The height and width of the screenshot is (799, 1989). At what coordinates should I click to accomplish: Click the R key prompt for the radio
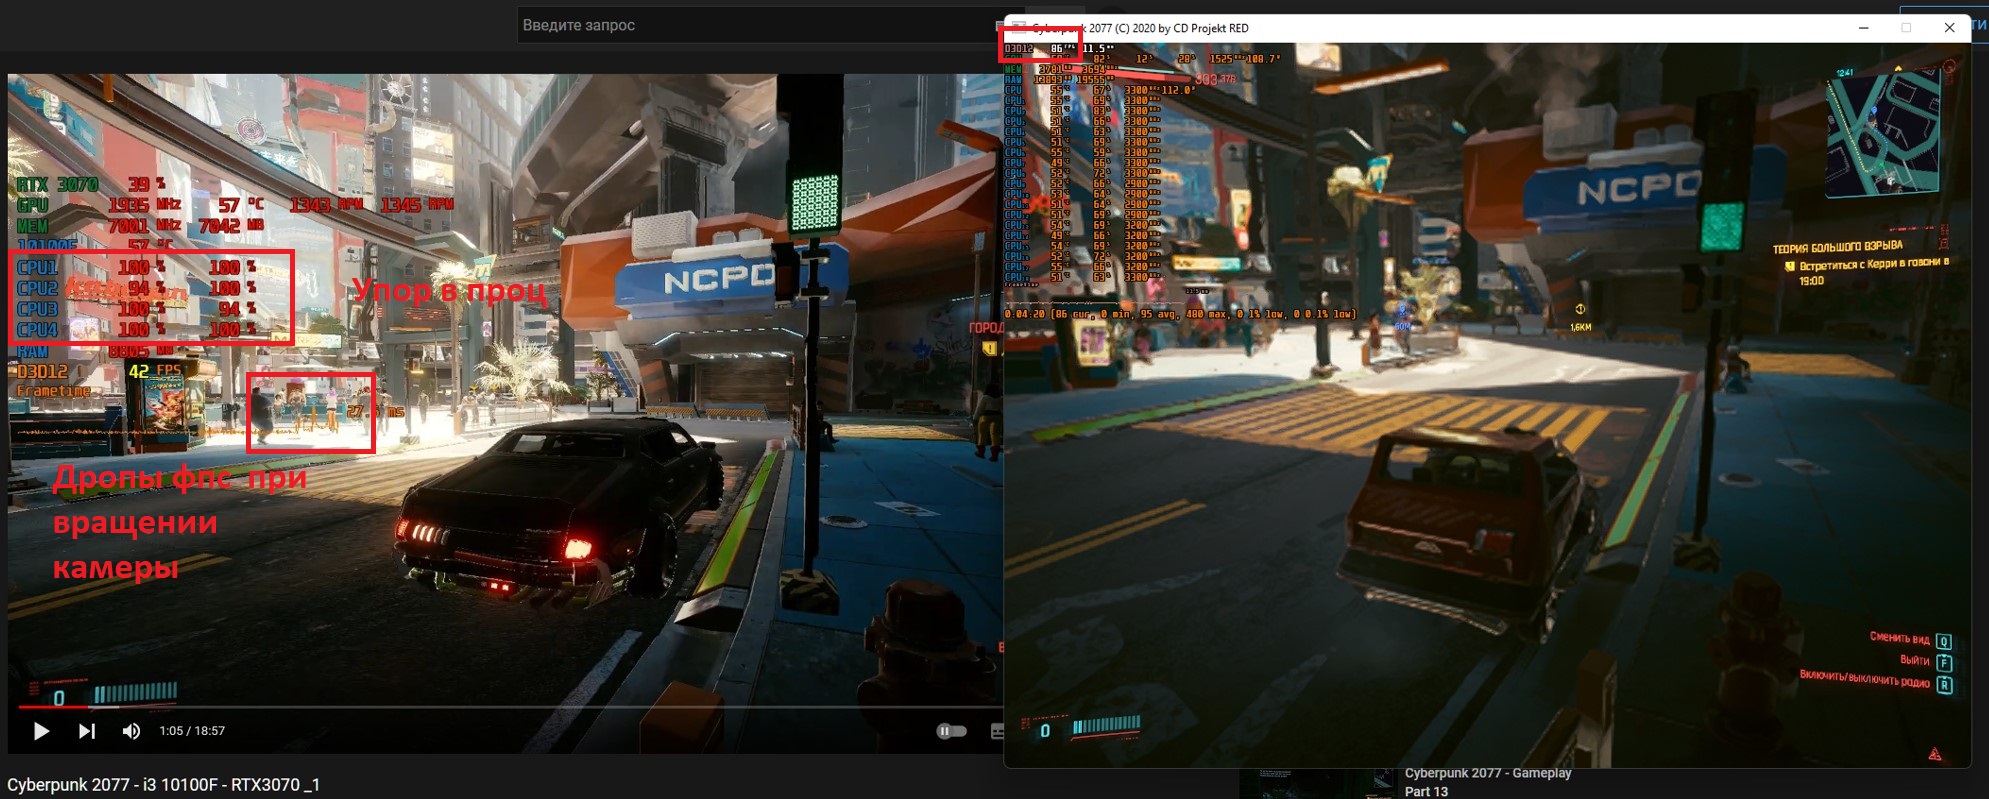(1943, 684)
